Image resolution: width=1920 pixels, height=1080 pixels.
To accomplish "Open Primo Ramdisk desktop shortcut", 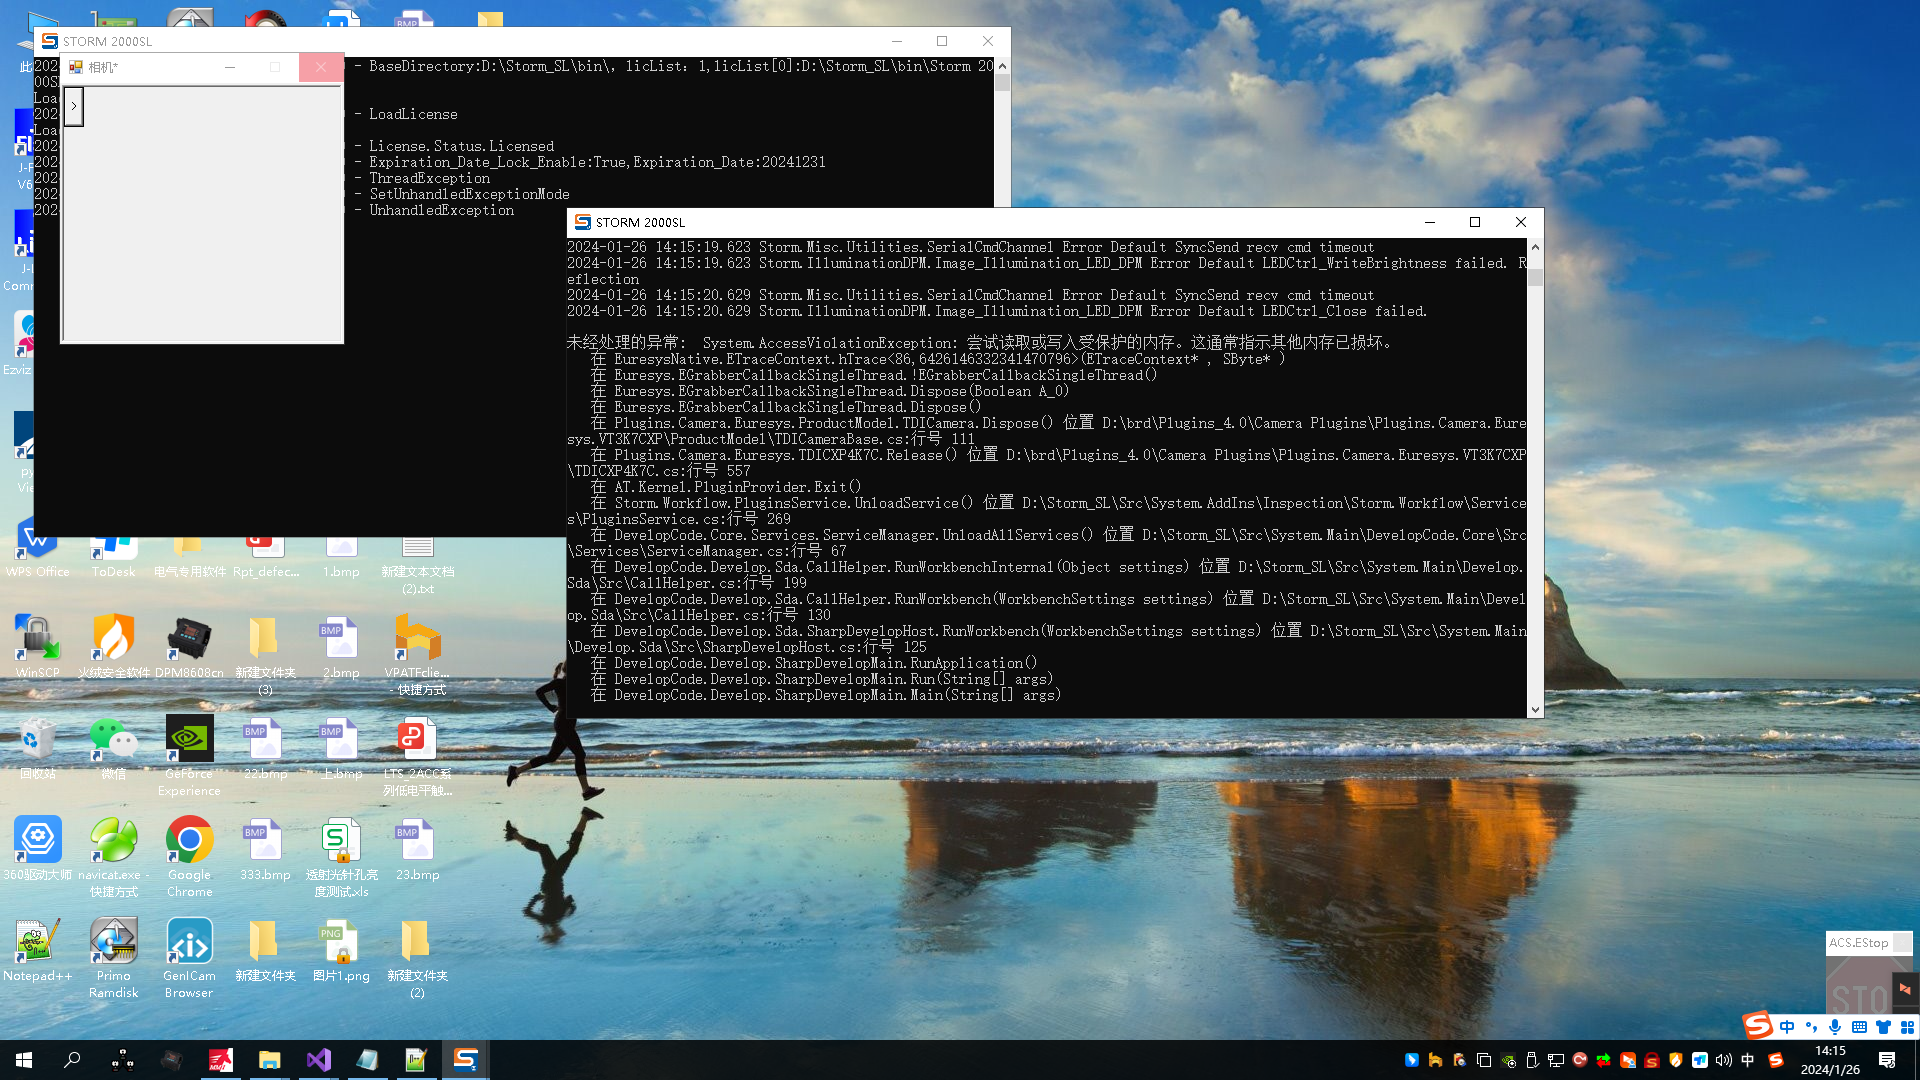I will point(114,958).
